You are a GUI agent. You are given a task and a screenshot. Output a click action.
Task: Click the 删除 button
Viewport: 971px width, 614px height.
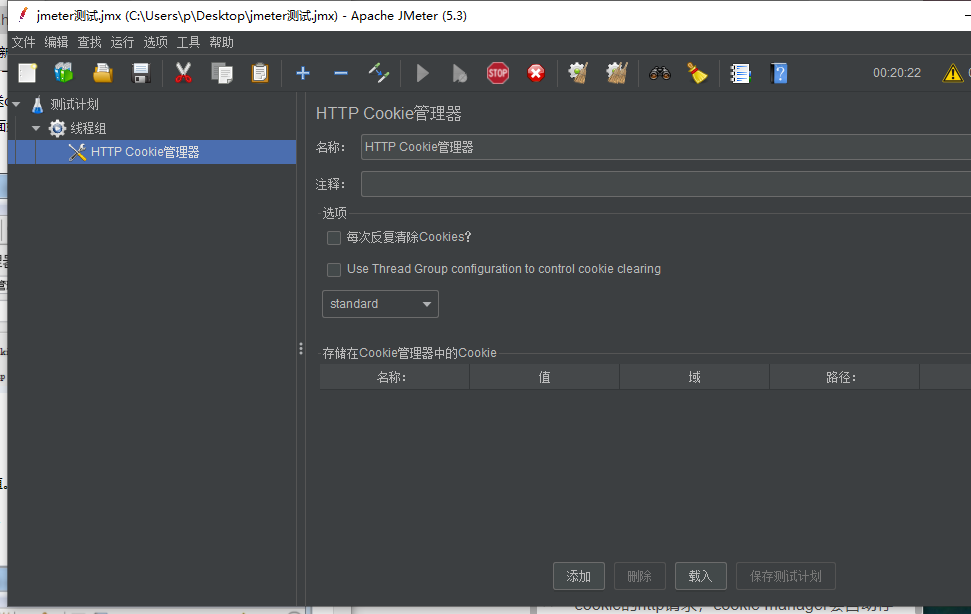click(640, 576)
